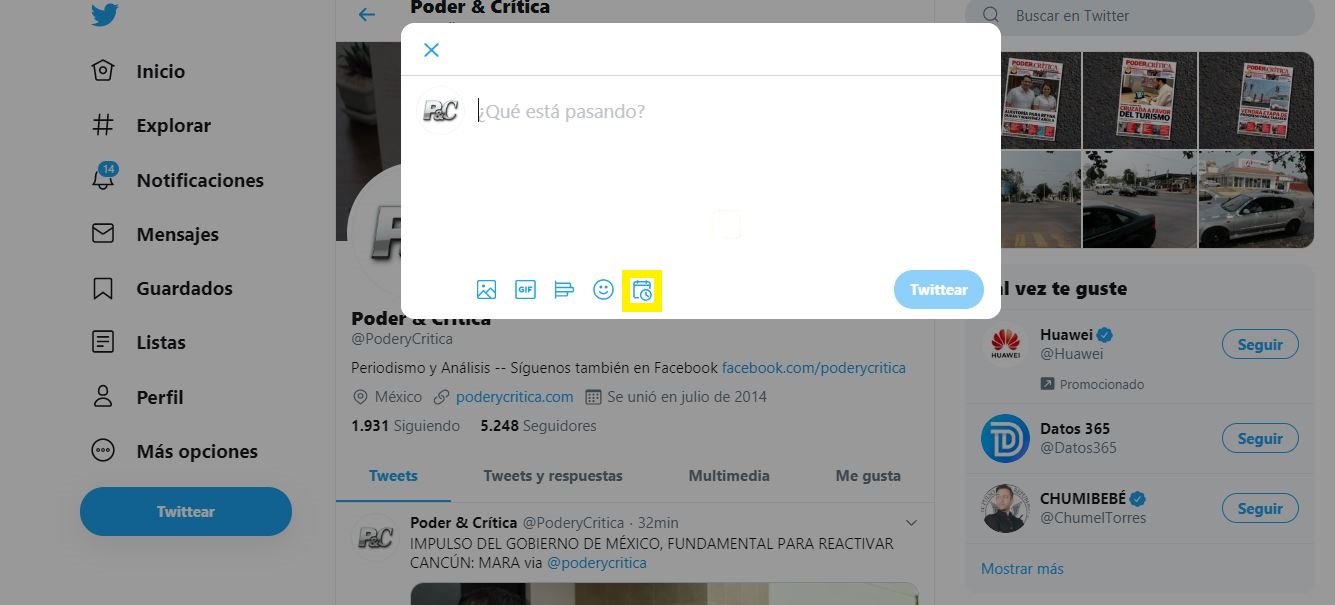The height and width of the screenshot is (605, 1335).
Task: Switch to Tweets y respuestas tab
Action: click(552, 476)
